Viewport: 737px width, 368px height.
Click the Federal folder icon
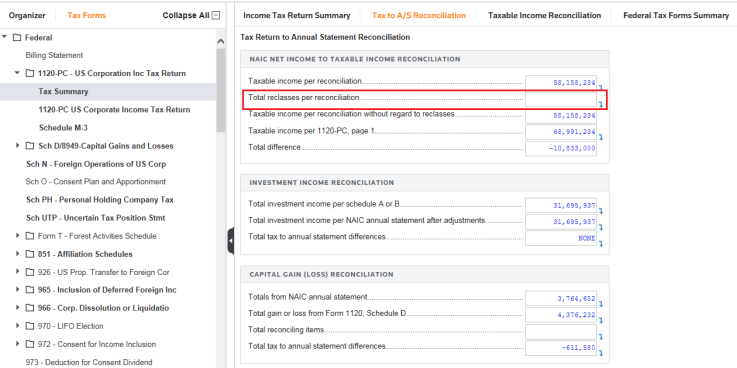point(17,38)
